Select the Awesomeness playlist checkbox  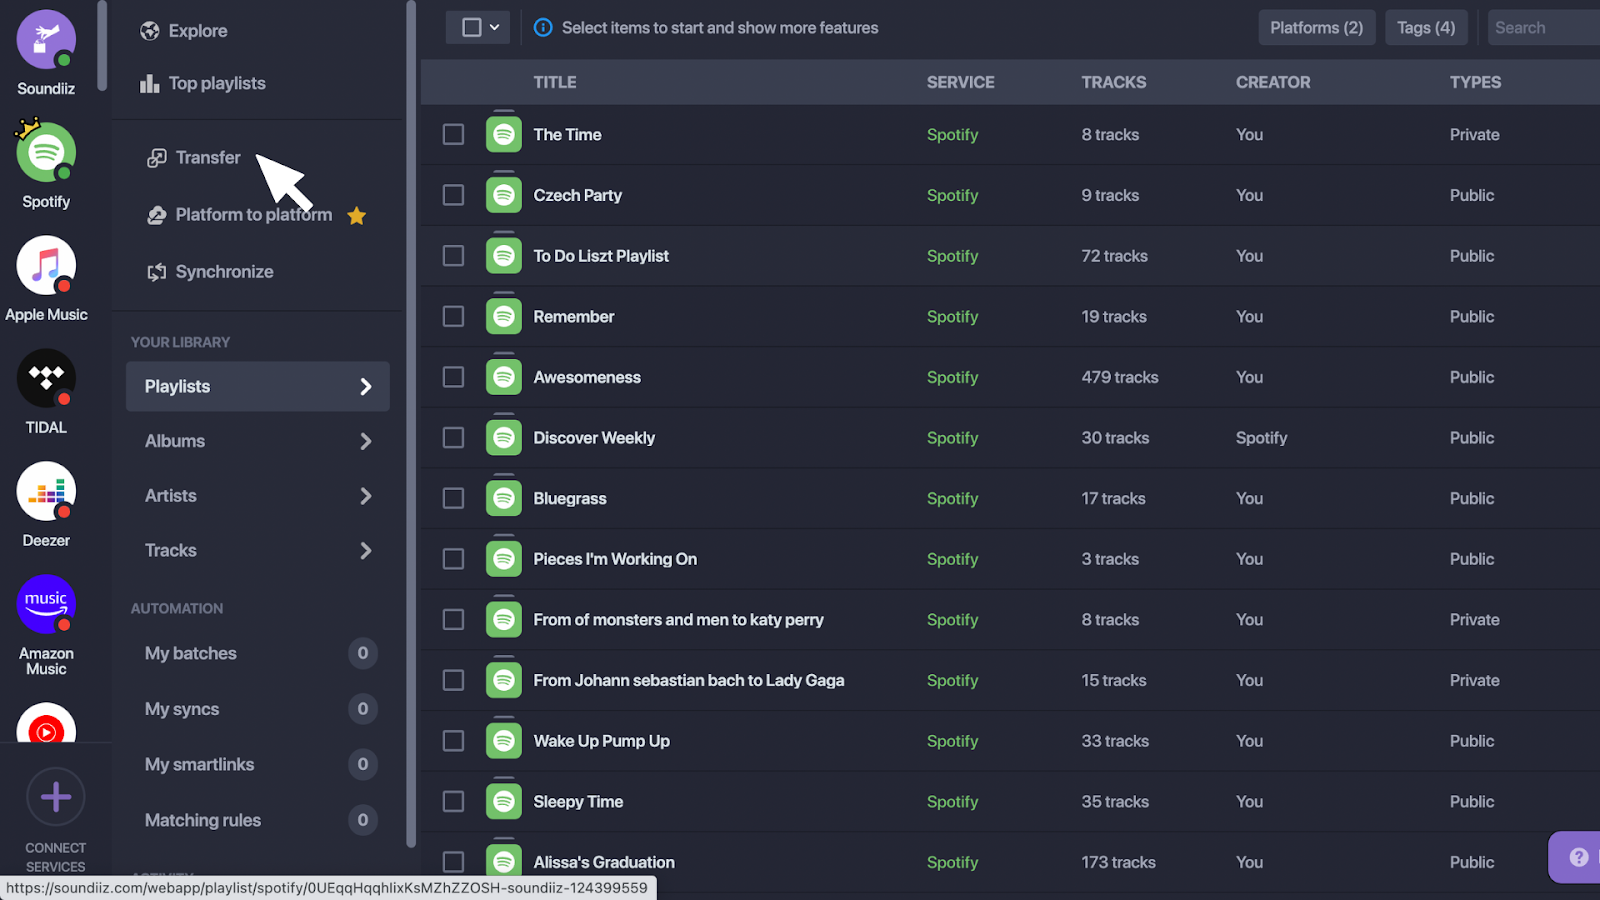pos(454,377)
